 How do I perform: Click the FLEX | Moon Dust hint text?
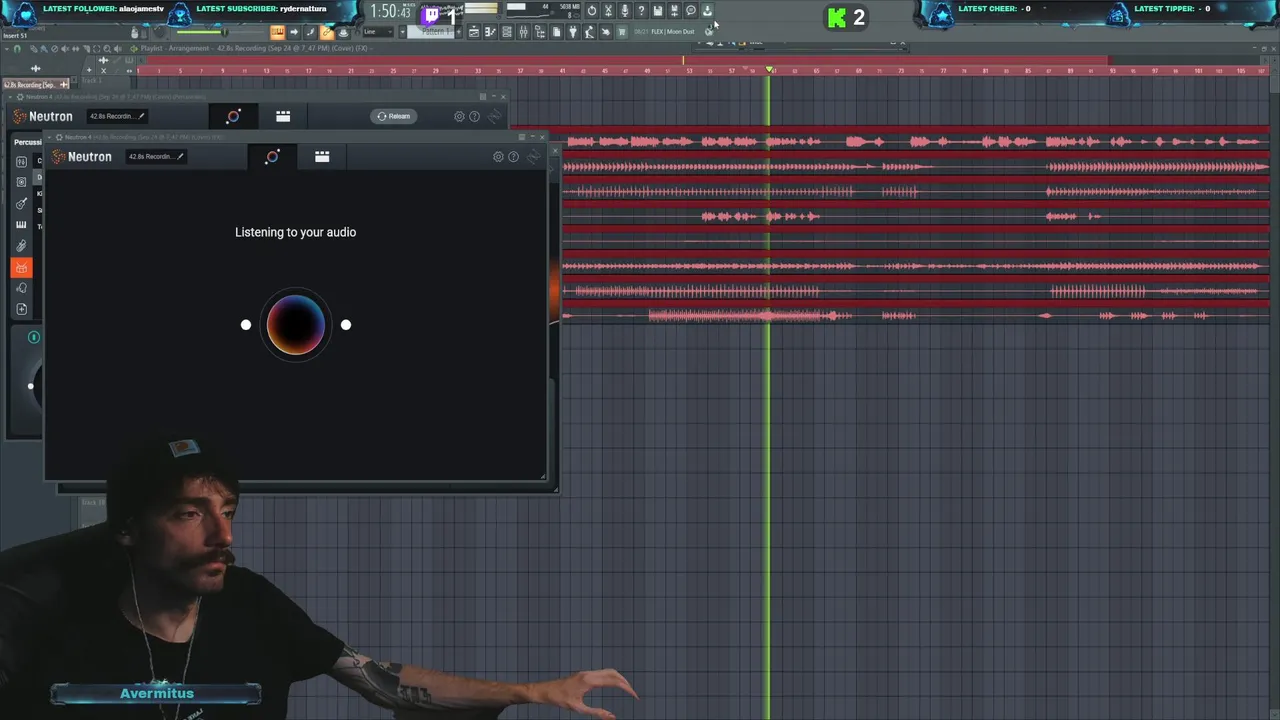click(x=673, y=32)
